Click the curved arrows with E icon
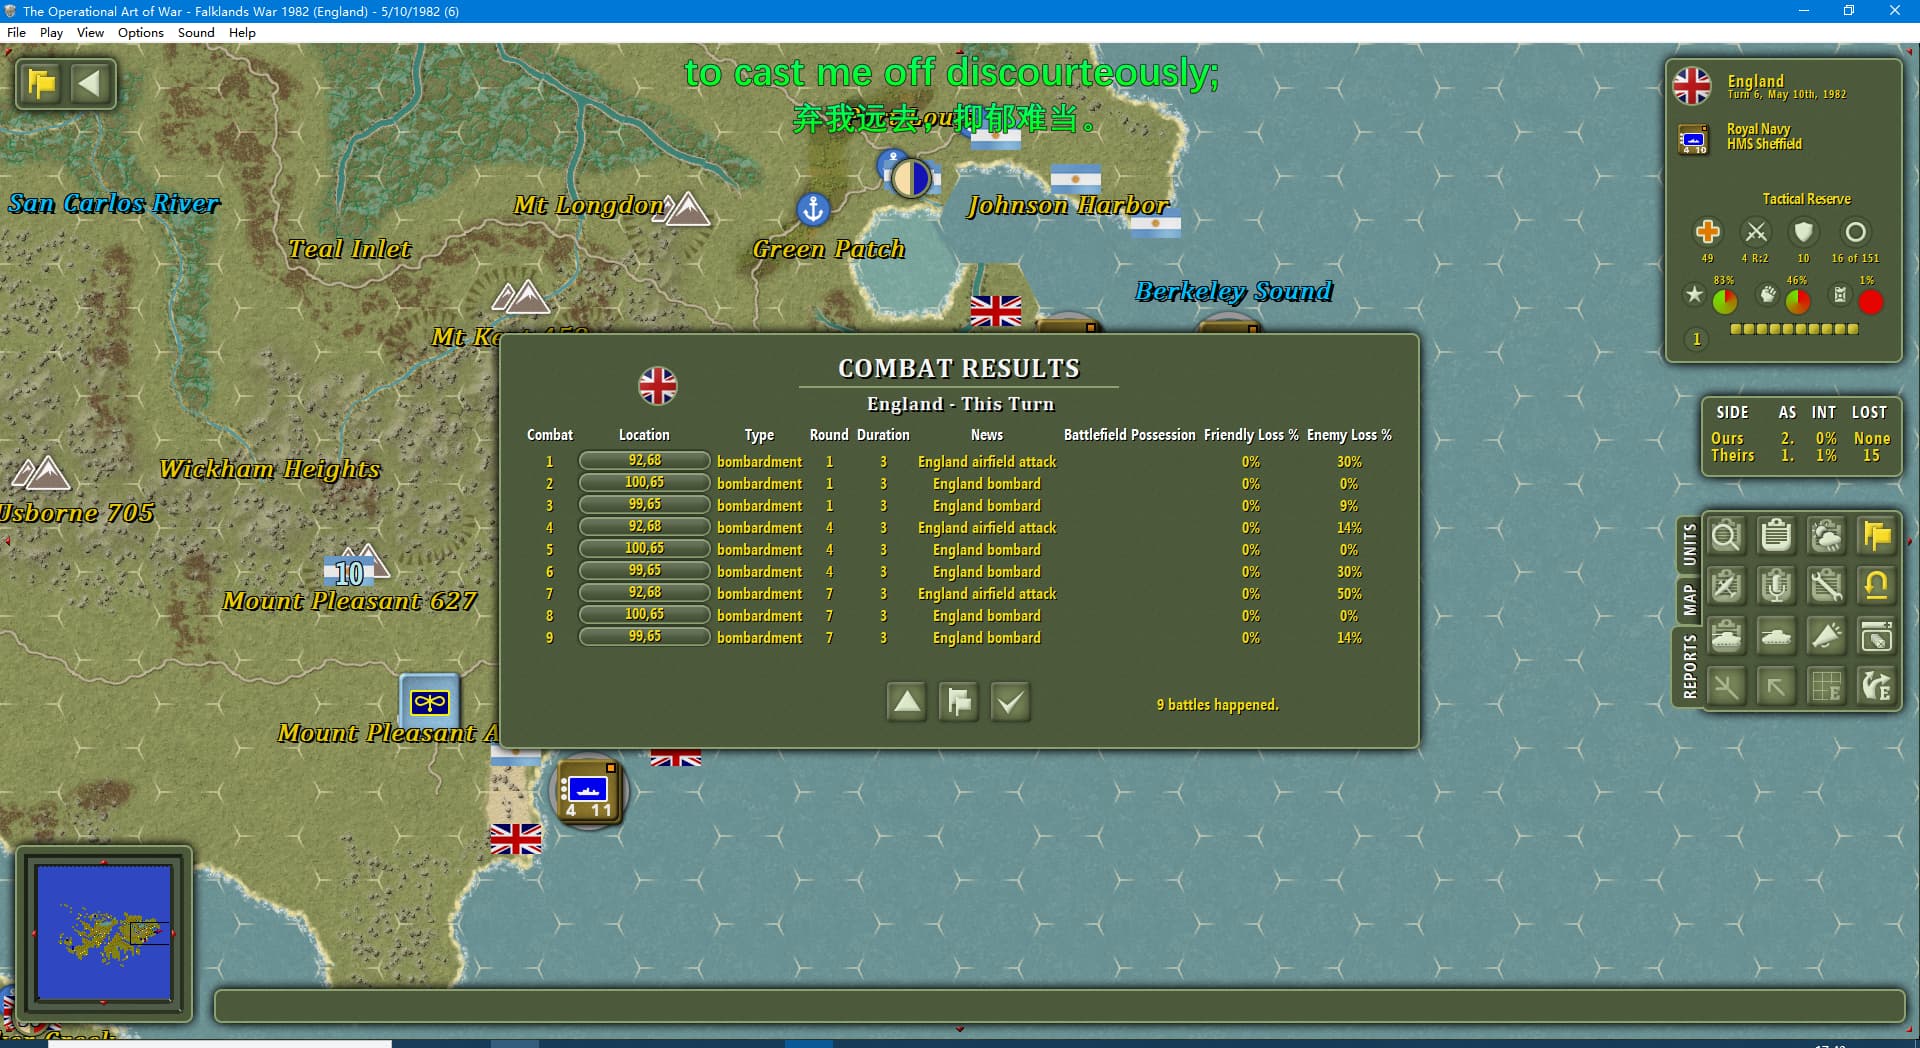1920x1048 pixels. click(x=1877, y=687)
